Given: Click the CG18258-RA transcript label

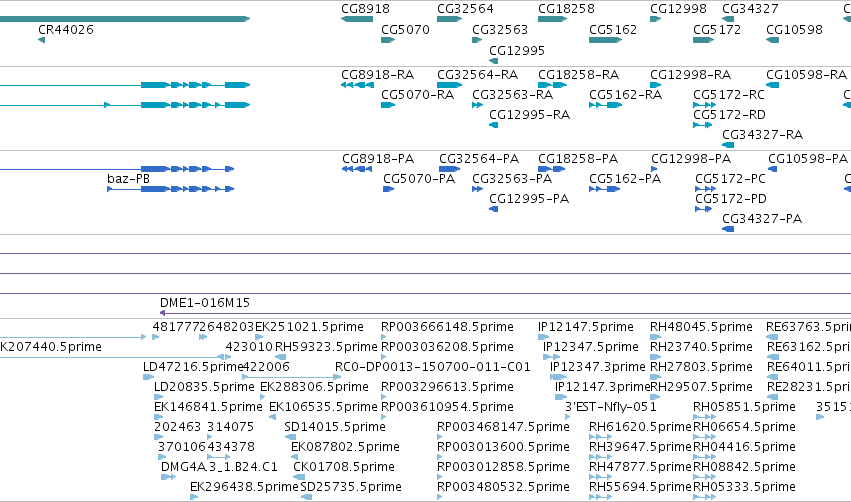Looking at the screenshot, I should coord(579,75).
